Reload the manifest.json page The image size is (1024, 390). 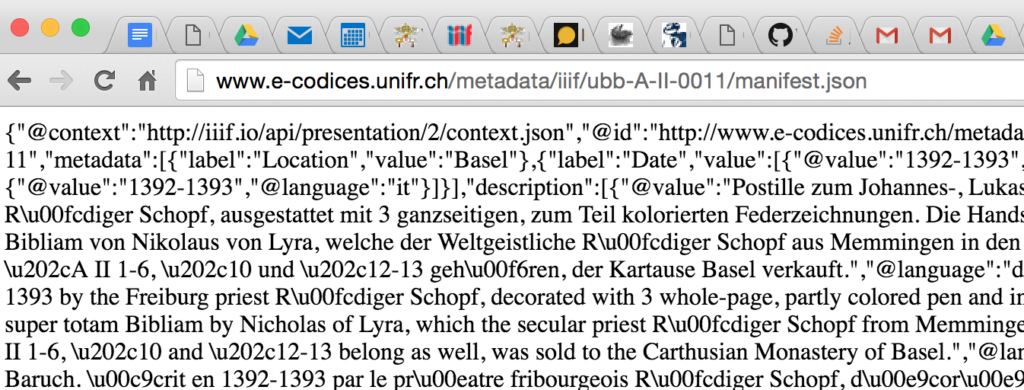click(104, 81)
